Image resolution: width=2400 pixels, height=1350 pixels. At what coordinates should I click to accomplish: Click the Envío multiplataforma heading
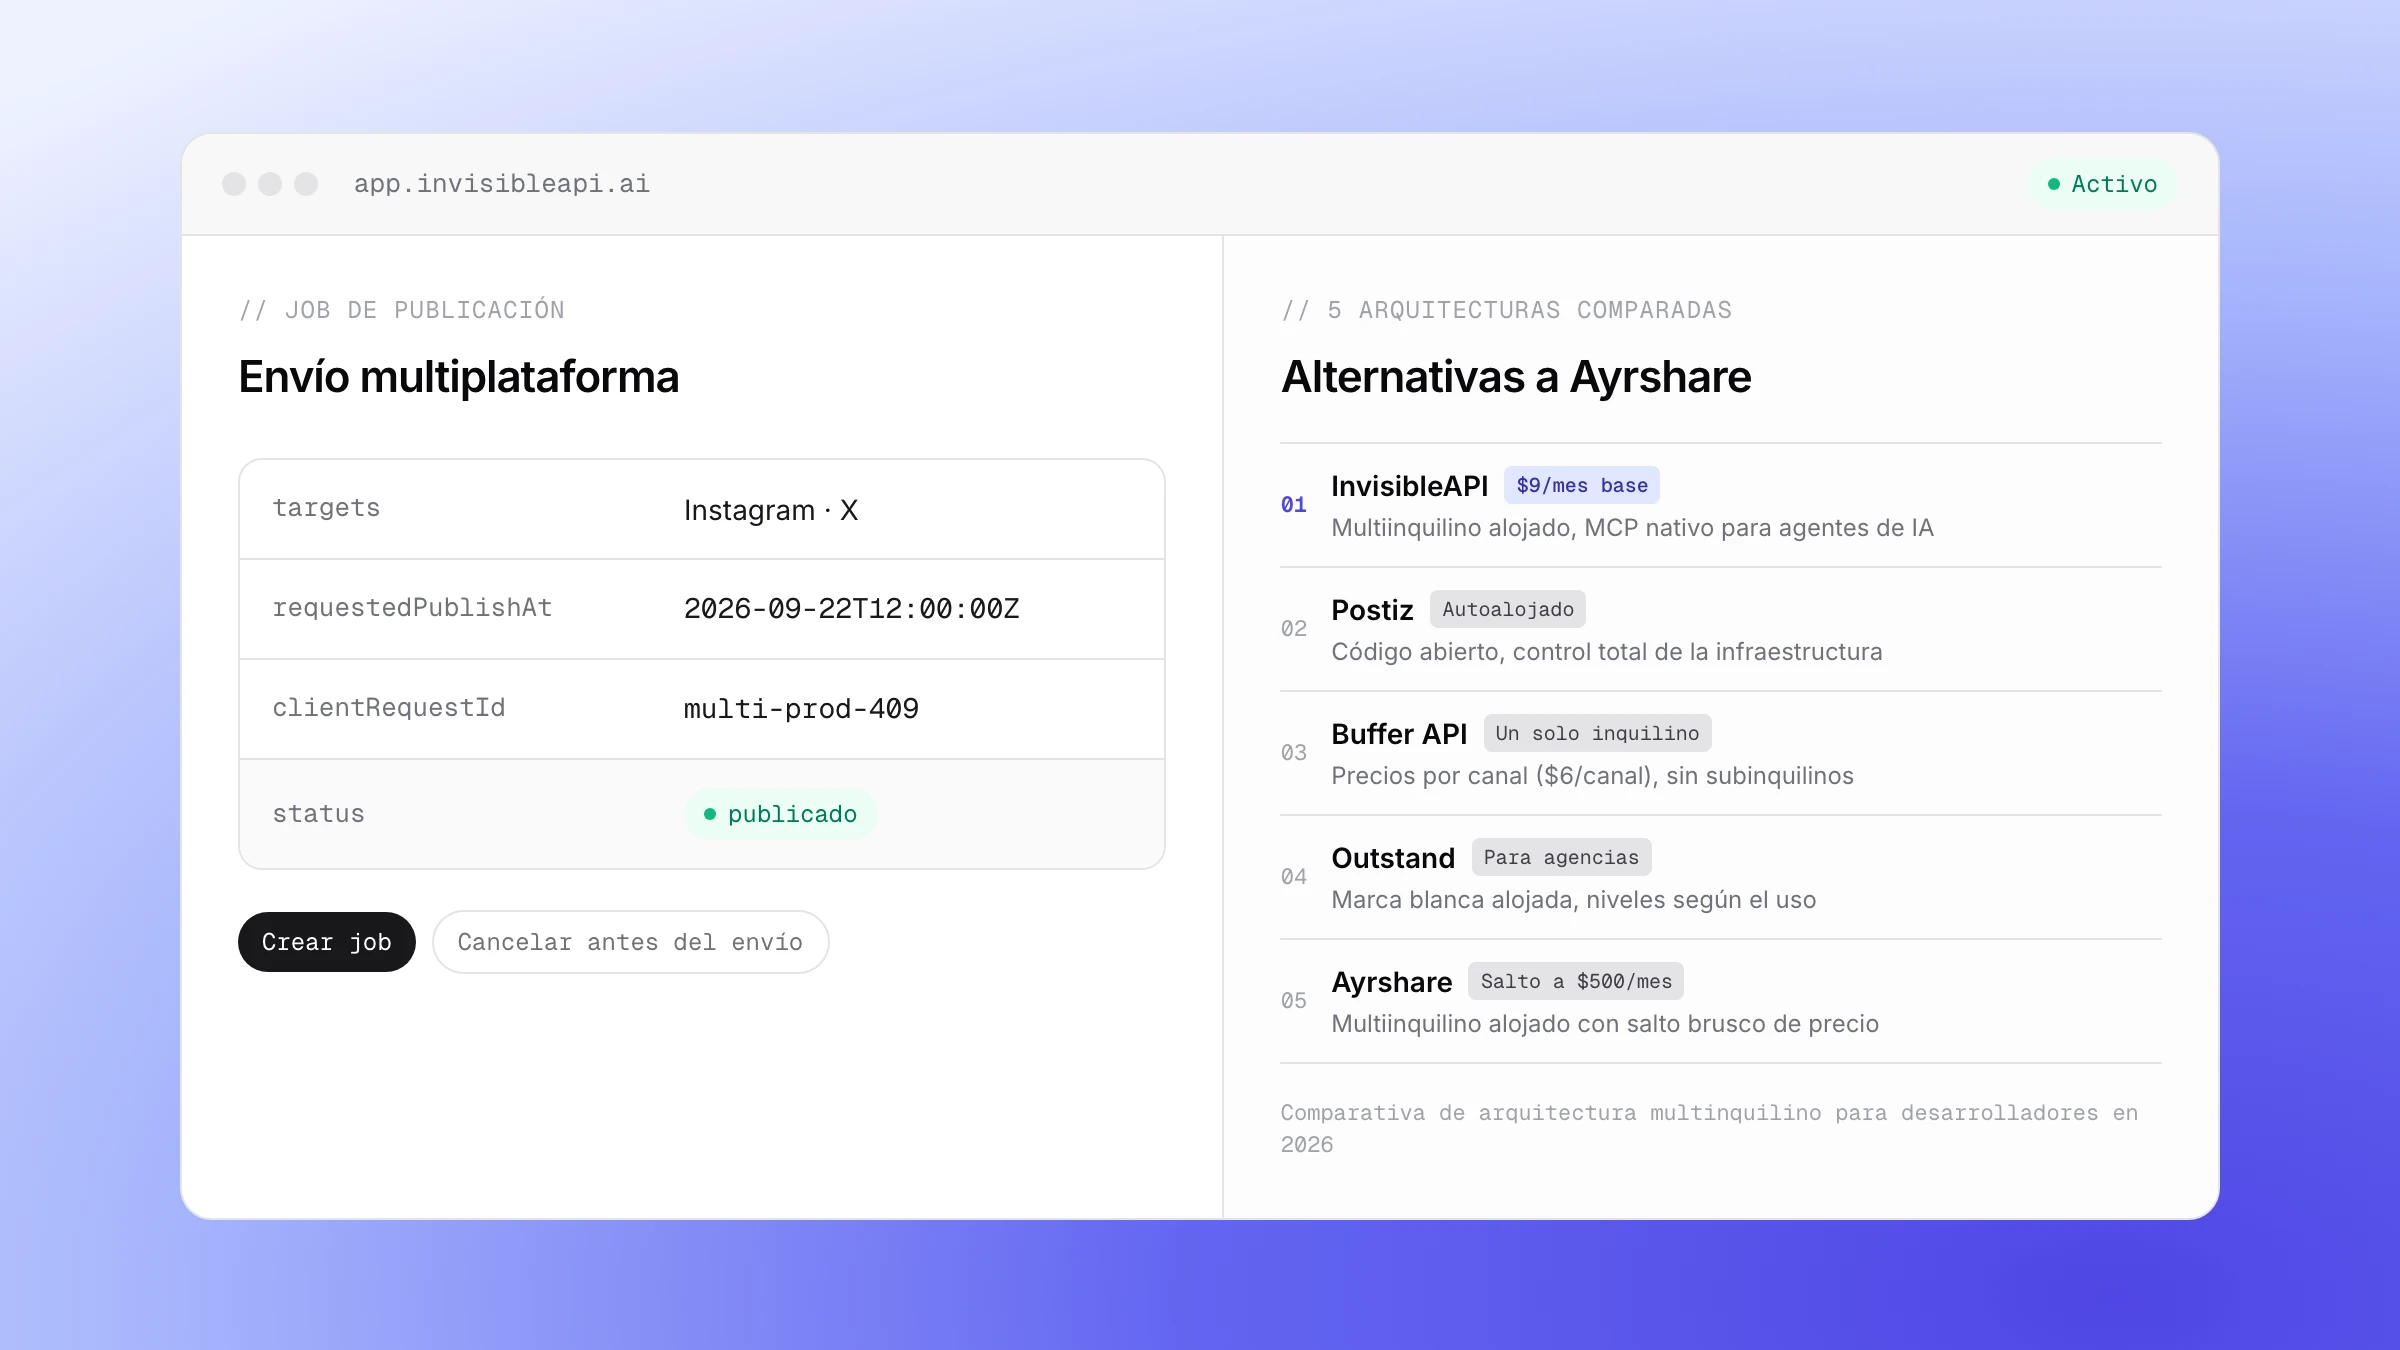(458, 377)
